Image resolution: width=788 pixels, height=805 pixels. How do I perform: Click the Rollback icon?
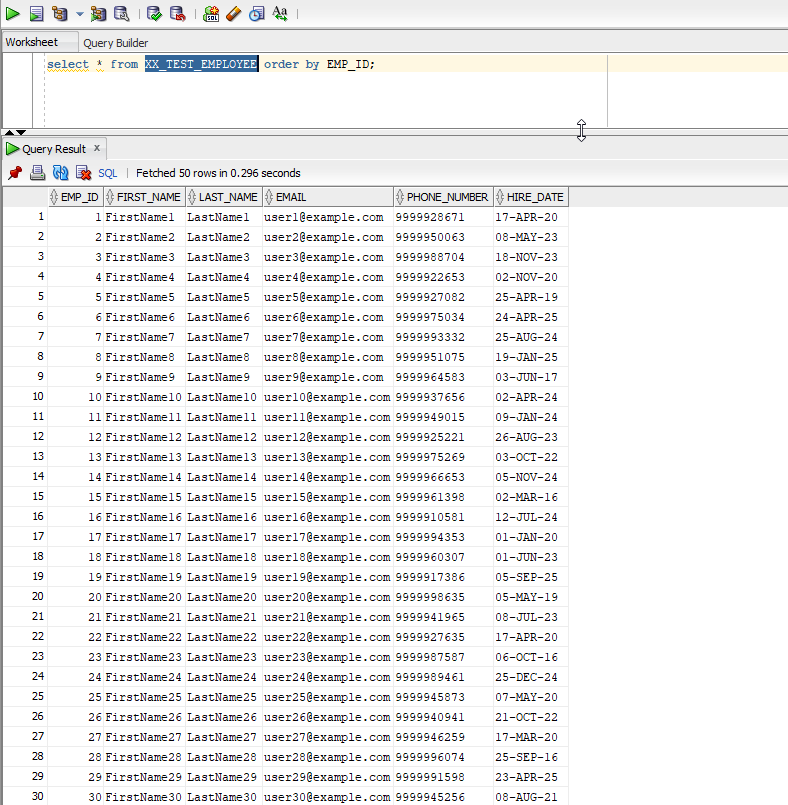coord(177,14)
